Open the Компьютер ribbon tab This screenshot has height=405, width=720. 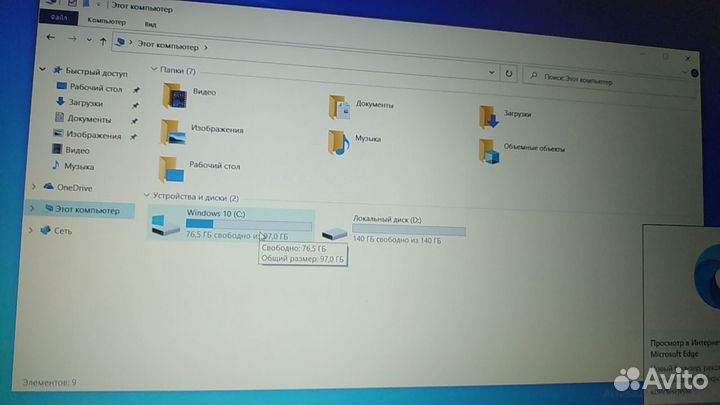(x=106, y=21)
